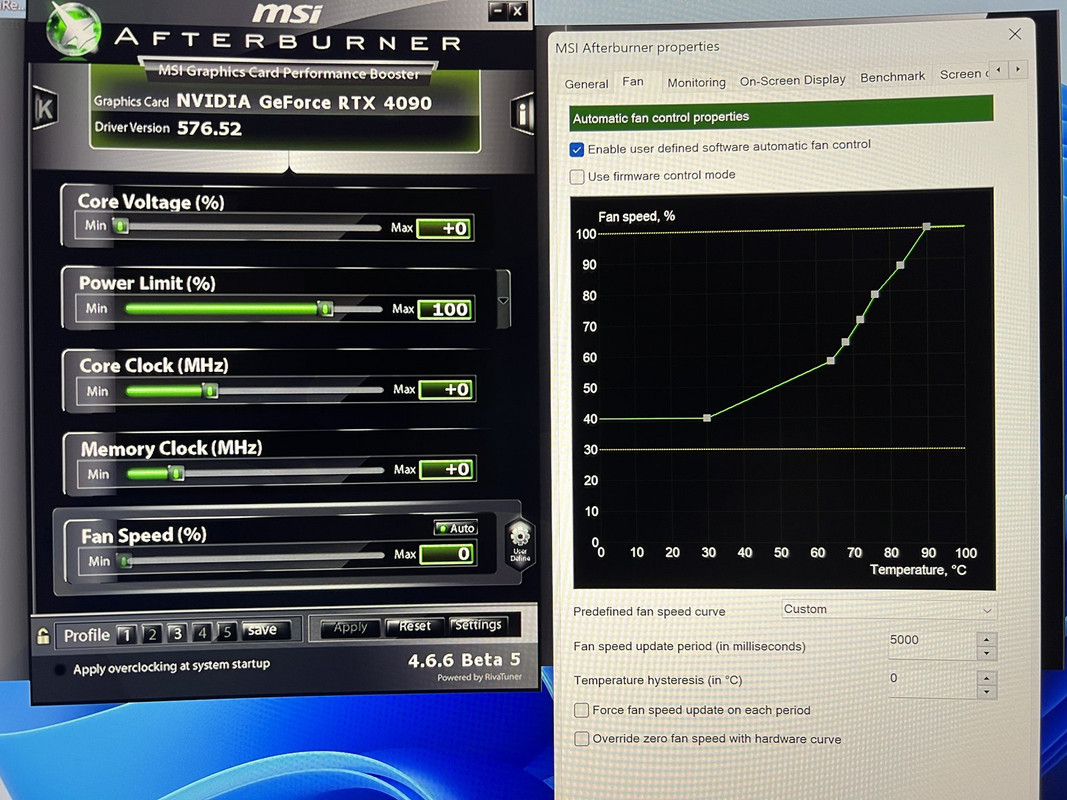Decrease fan speed update period with down arrow

tap(986, 654)
